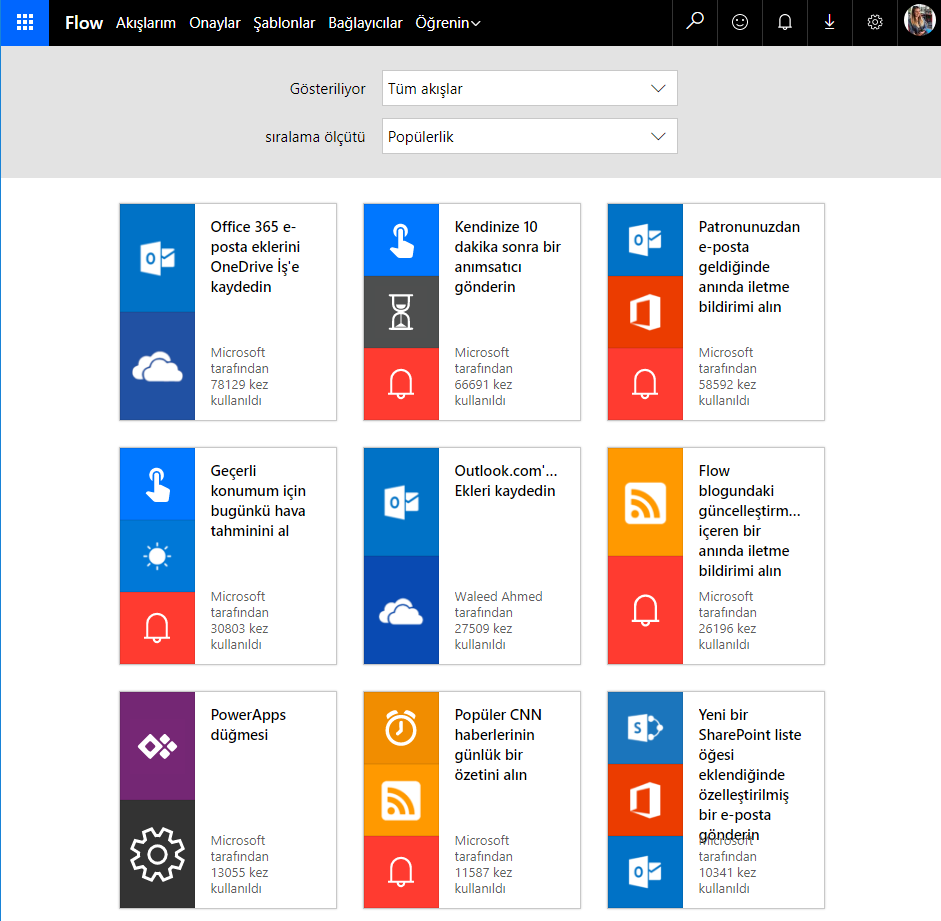Viewport: 941px width, 921px height.
Task: Click bell icon on Flow blogundaki card
Action: (645, 610)
